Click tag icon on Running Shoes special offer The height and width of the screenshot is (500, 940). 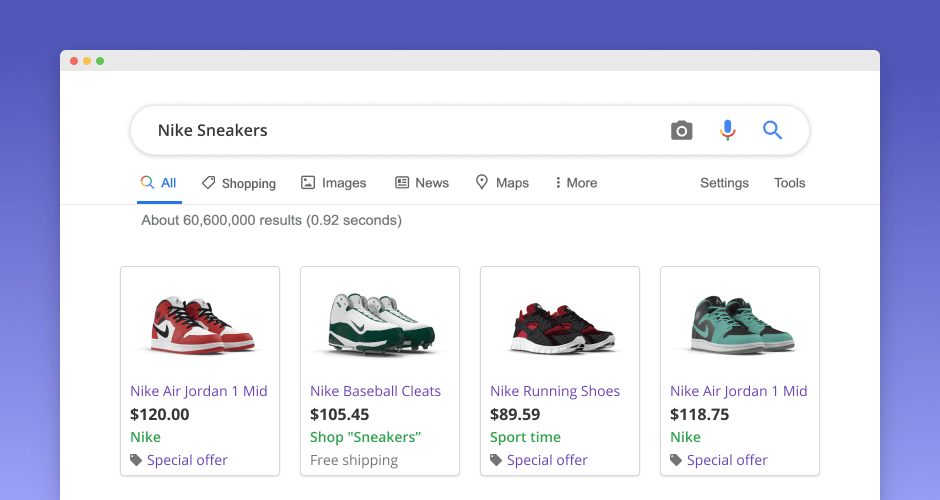tap(496, 460)
